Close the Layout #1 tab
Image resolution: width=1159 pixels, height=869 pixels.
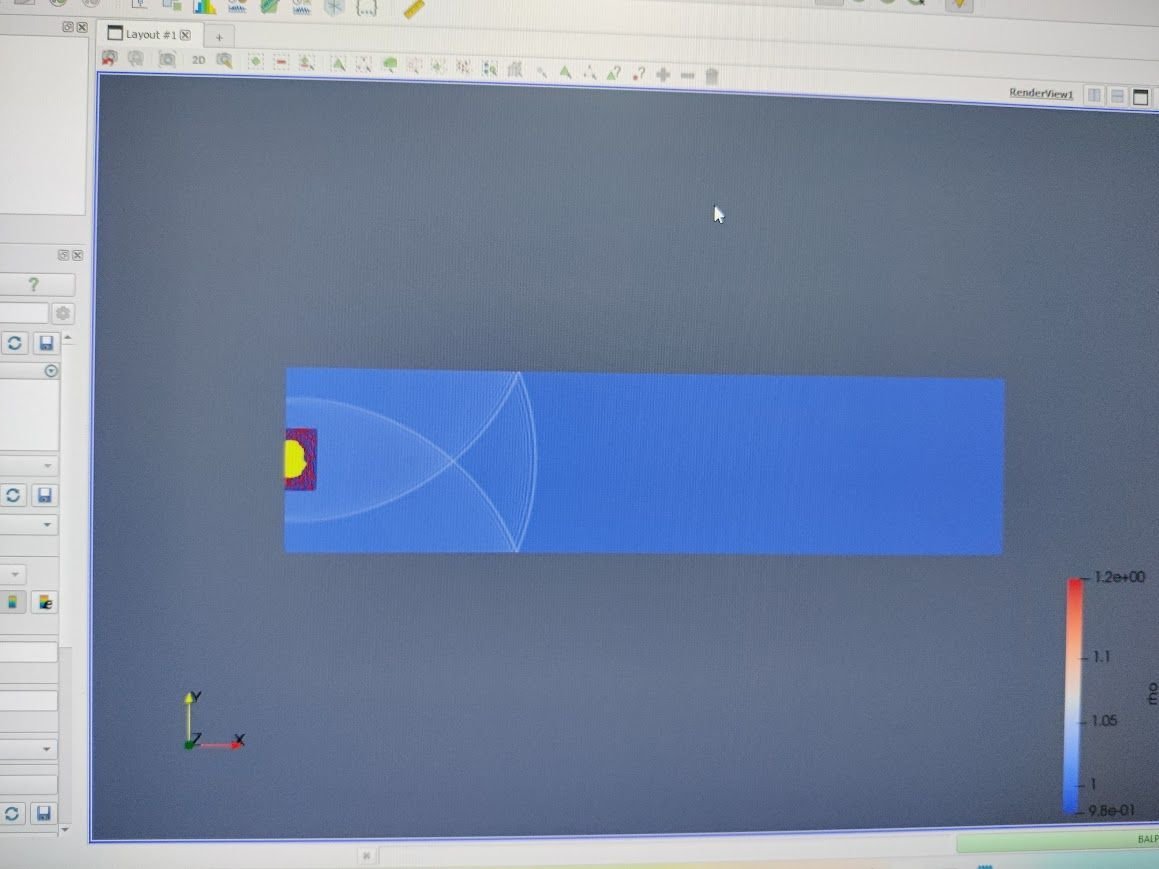coord(186,35)
